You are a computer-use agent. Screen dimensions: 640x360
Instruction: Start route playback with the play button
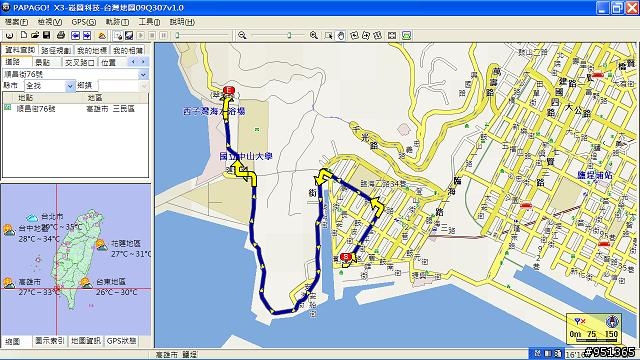[141, 36]
